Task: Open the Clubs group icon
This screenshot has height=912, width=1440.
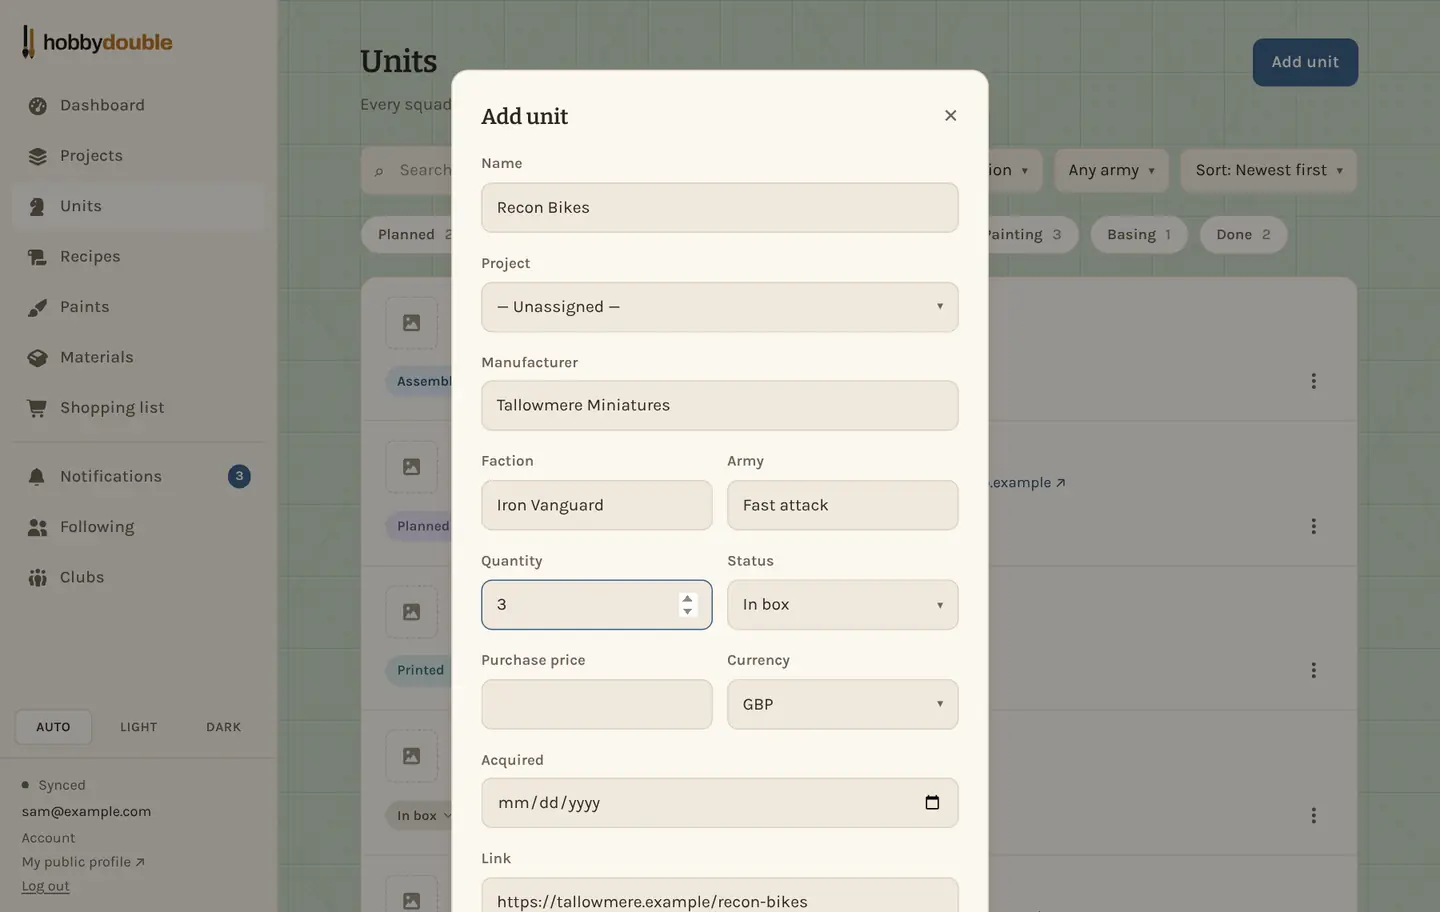Action: click(38, 577)
